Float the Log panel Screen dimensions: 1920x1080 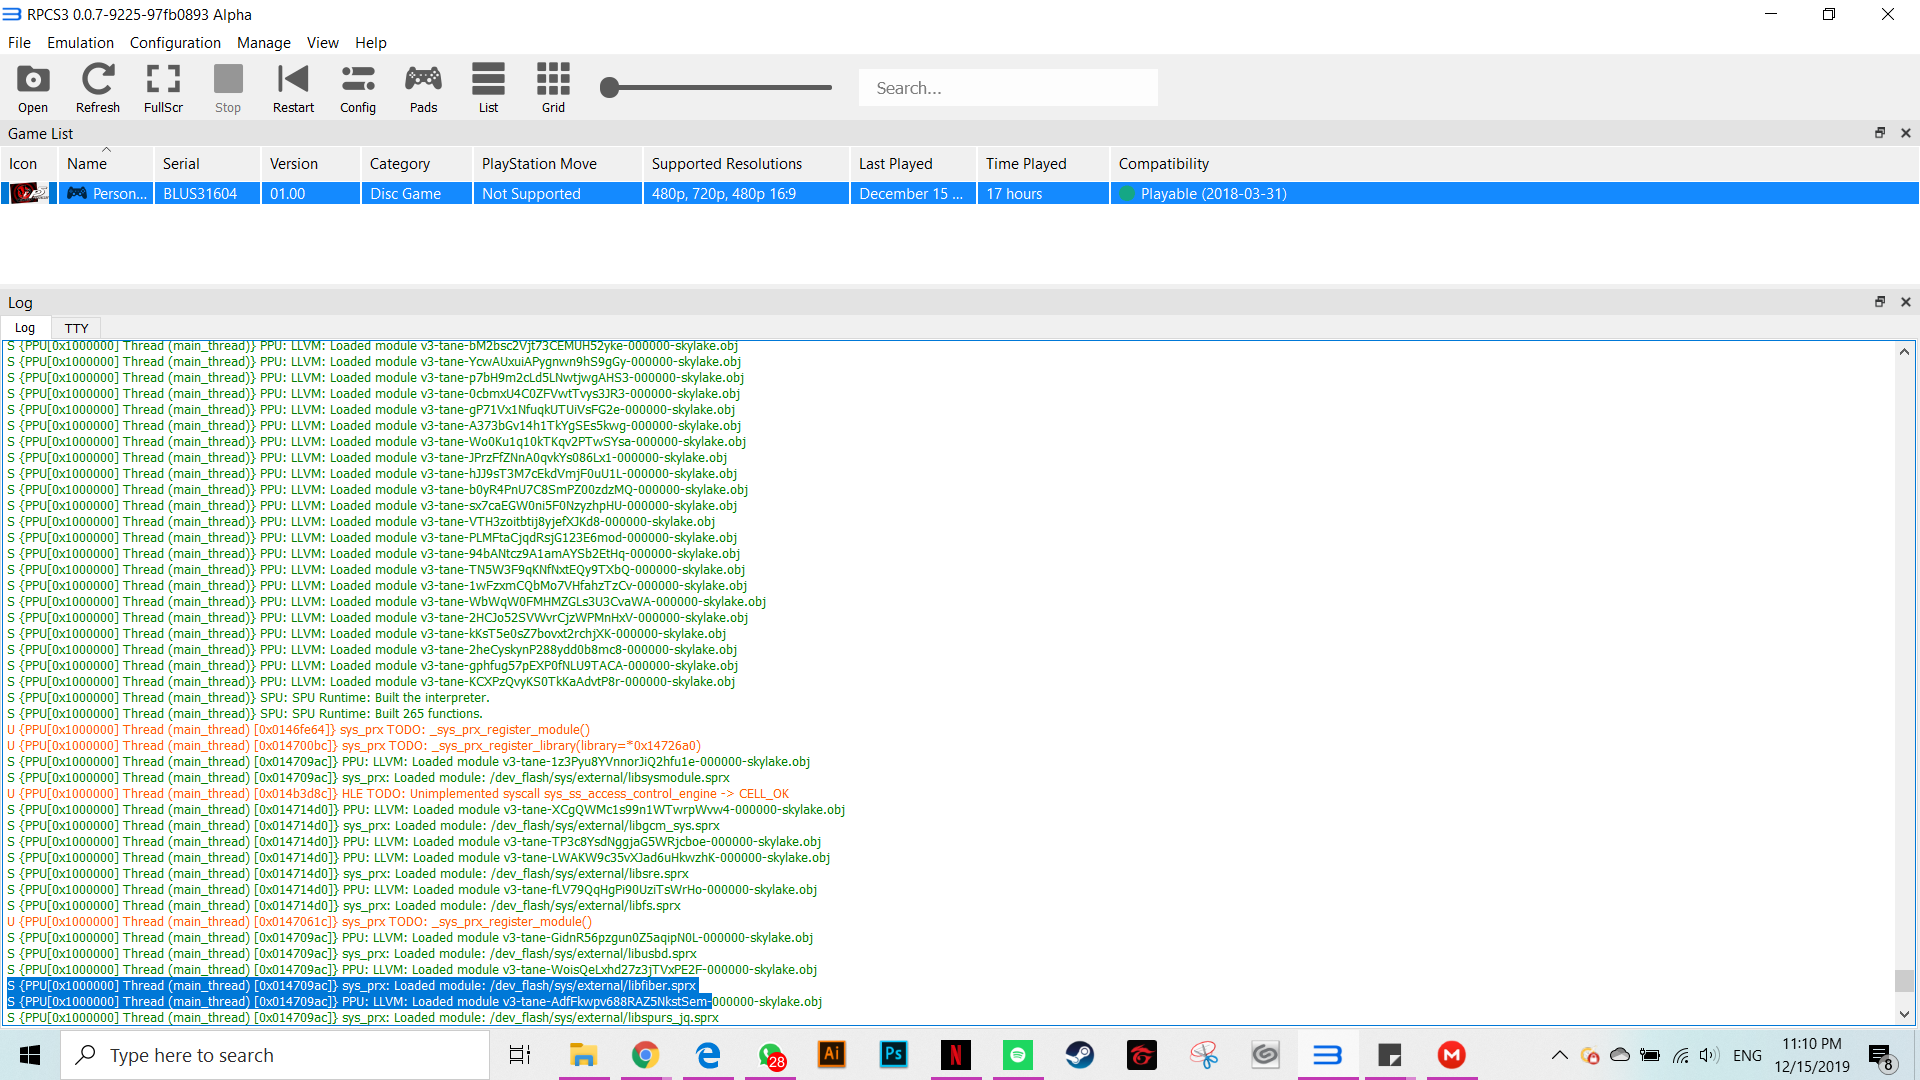(x=1879, y=302)
